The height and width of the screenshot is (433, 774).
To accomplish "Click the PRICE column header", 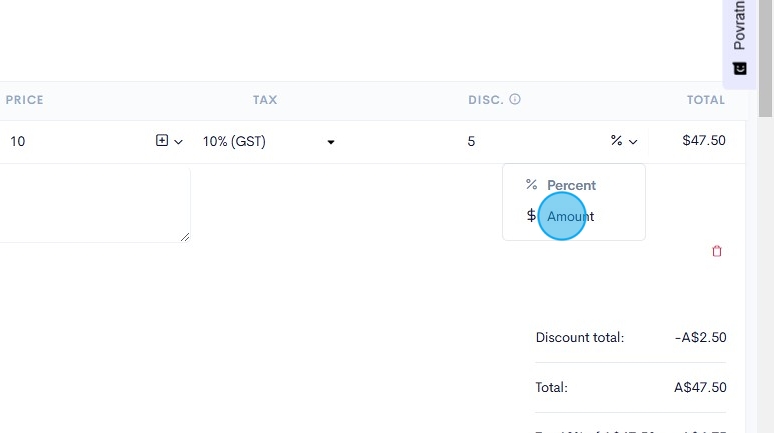I will coord(25,100).
